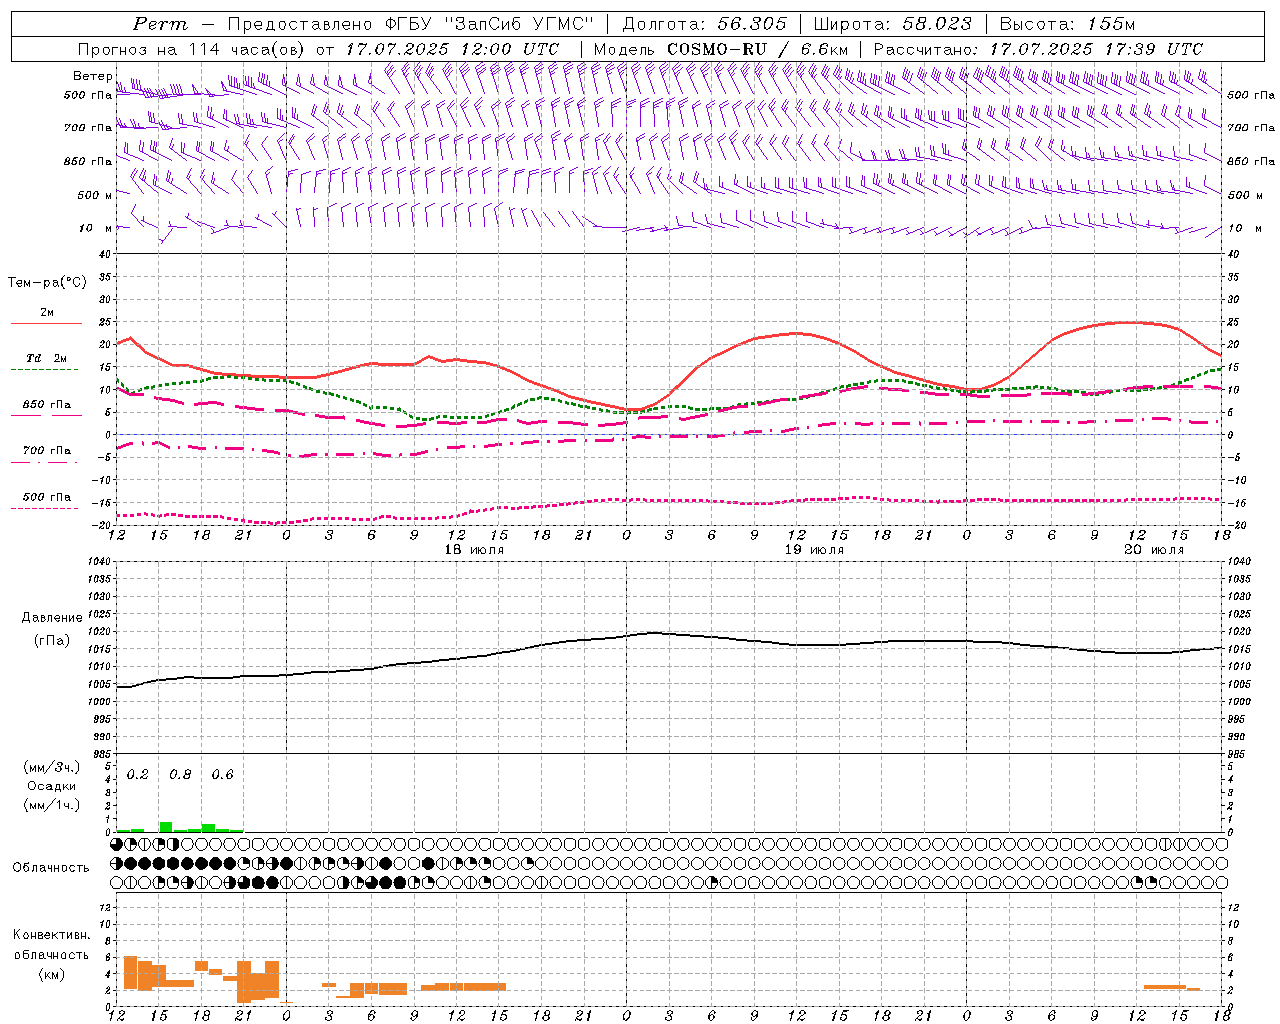Click the "Конвективн." convective cloud label
This screenshot has width=1280, height=1024.
point(51,935)
